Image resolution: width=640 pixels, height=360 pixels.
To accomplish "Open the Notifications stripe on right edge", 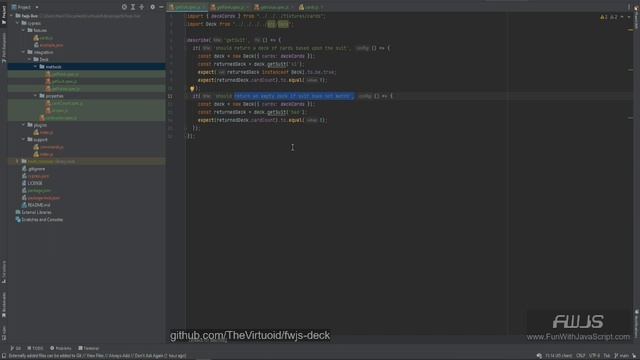I will (x=636, y=324).
